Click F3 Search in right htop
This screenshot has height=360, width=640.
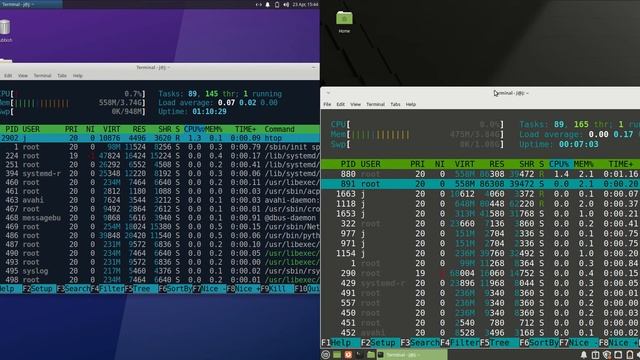tap(420, 343)
